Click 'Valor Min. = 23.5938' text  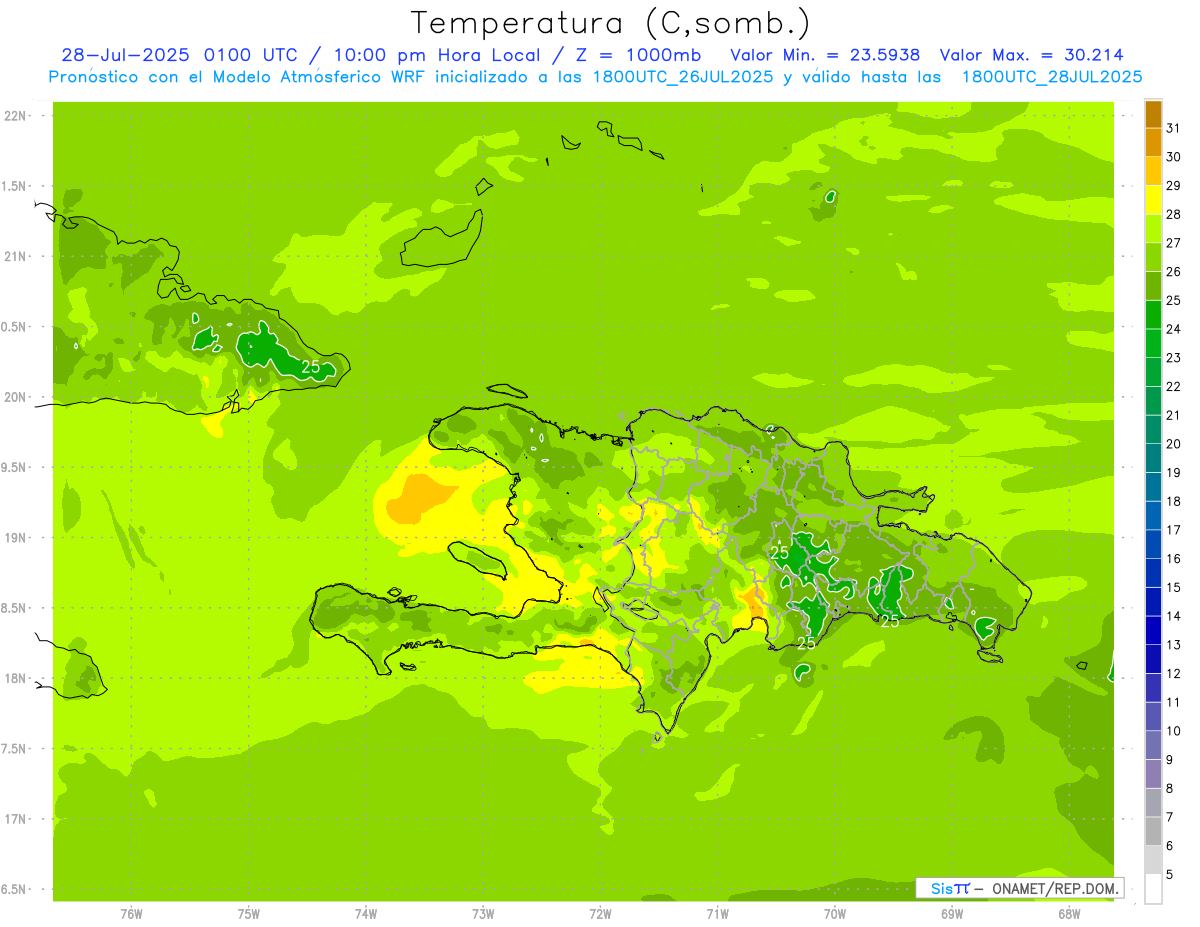coord(825,55)
